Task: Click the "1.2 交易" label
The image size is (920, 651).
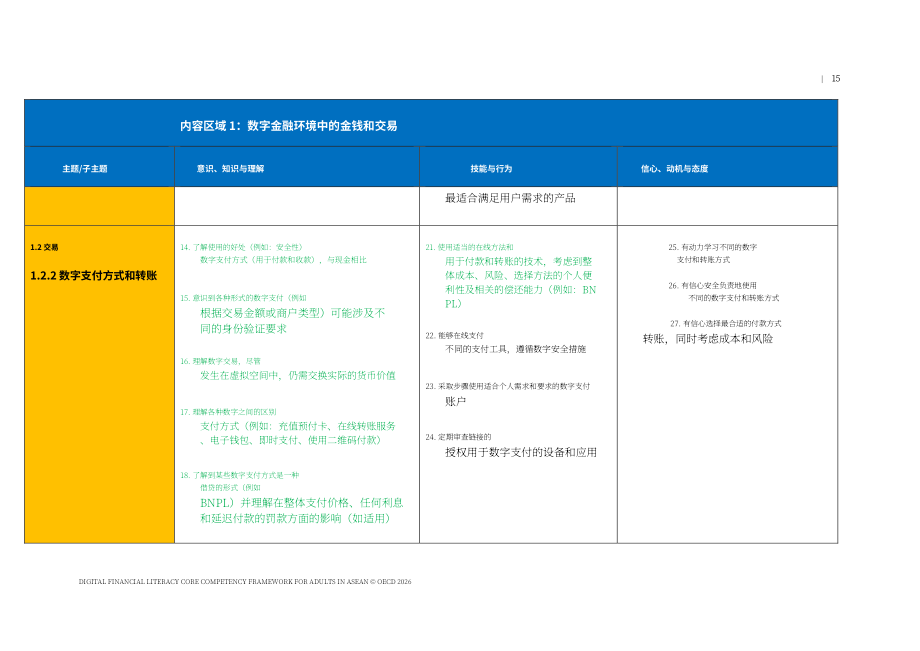Action: pyautogui.click(x=45, y=247)
